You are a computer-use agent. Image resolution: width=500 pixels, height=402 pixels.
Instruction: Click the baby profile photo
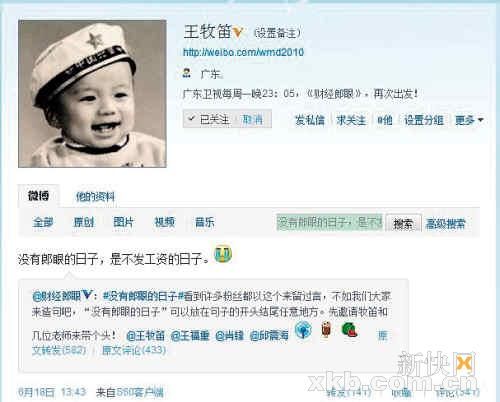click(92, 94)
